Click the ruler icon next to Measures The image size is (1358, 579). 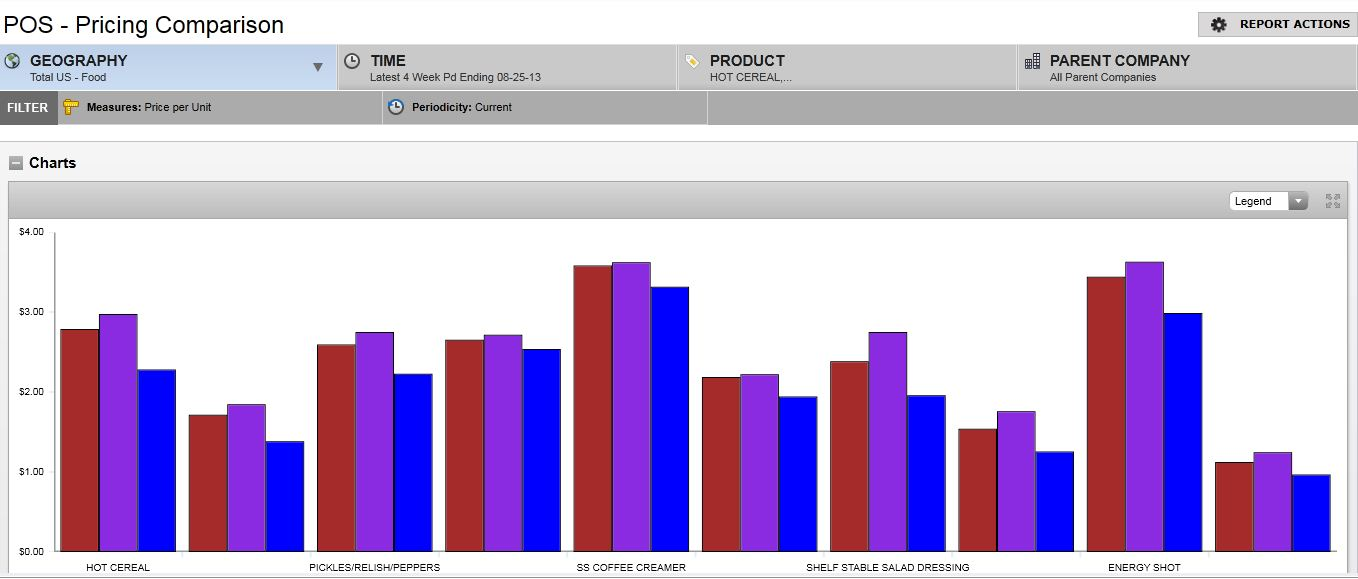point(71,107)
